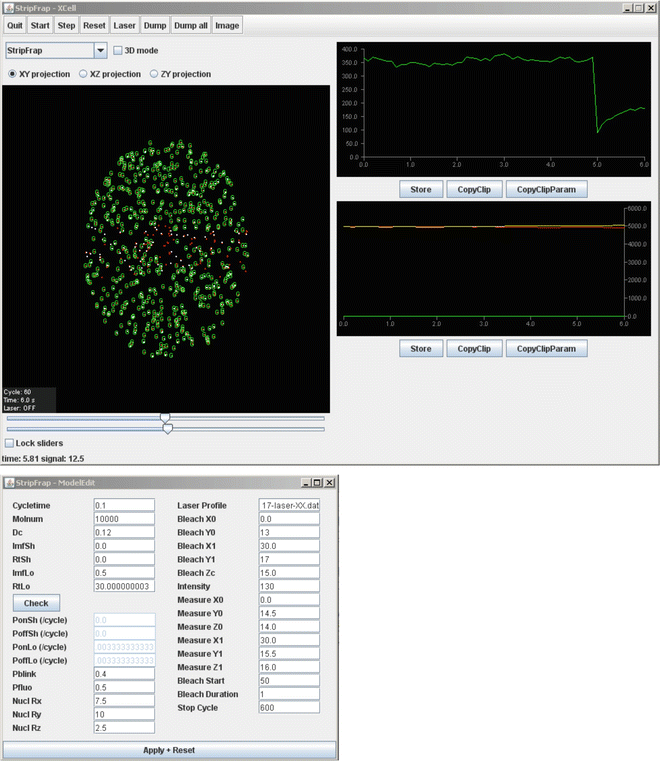Viewport: 660px width, 761px height.
Task: Click the Start button in toolbar
Action: [x=40, y=25]
